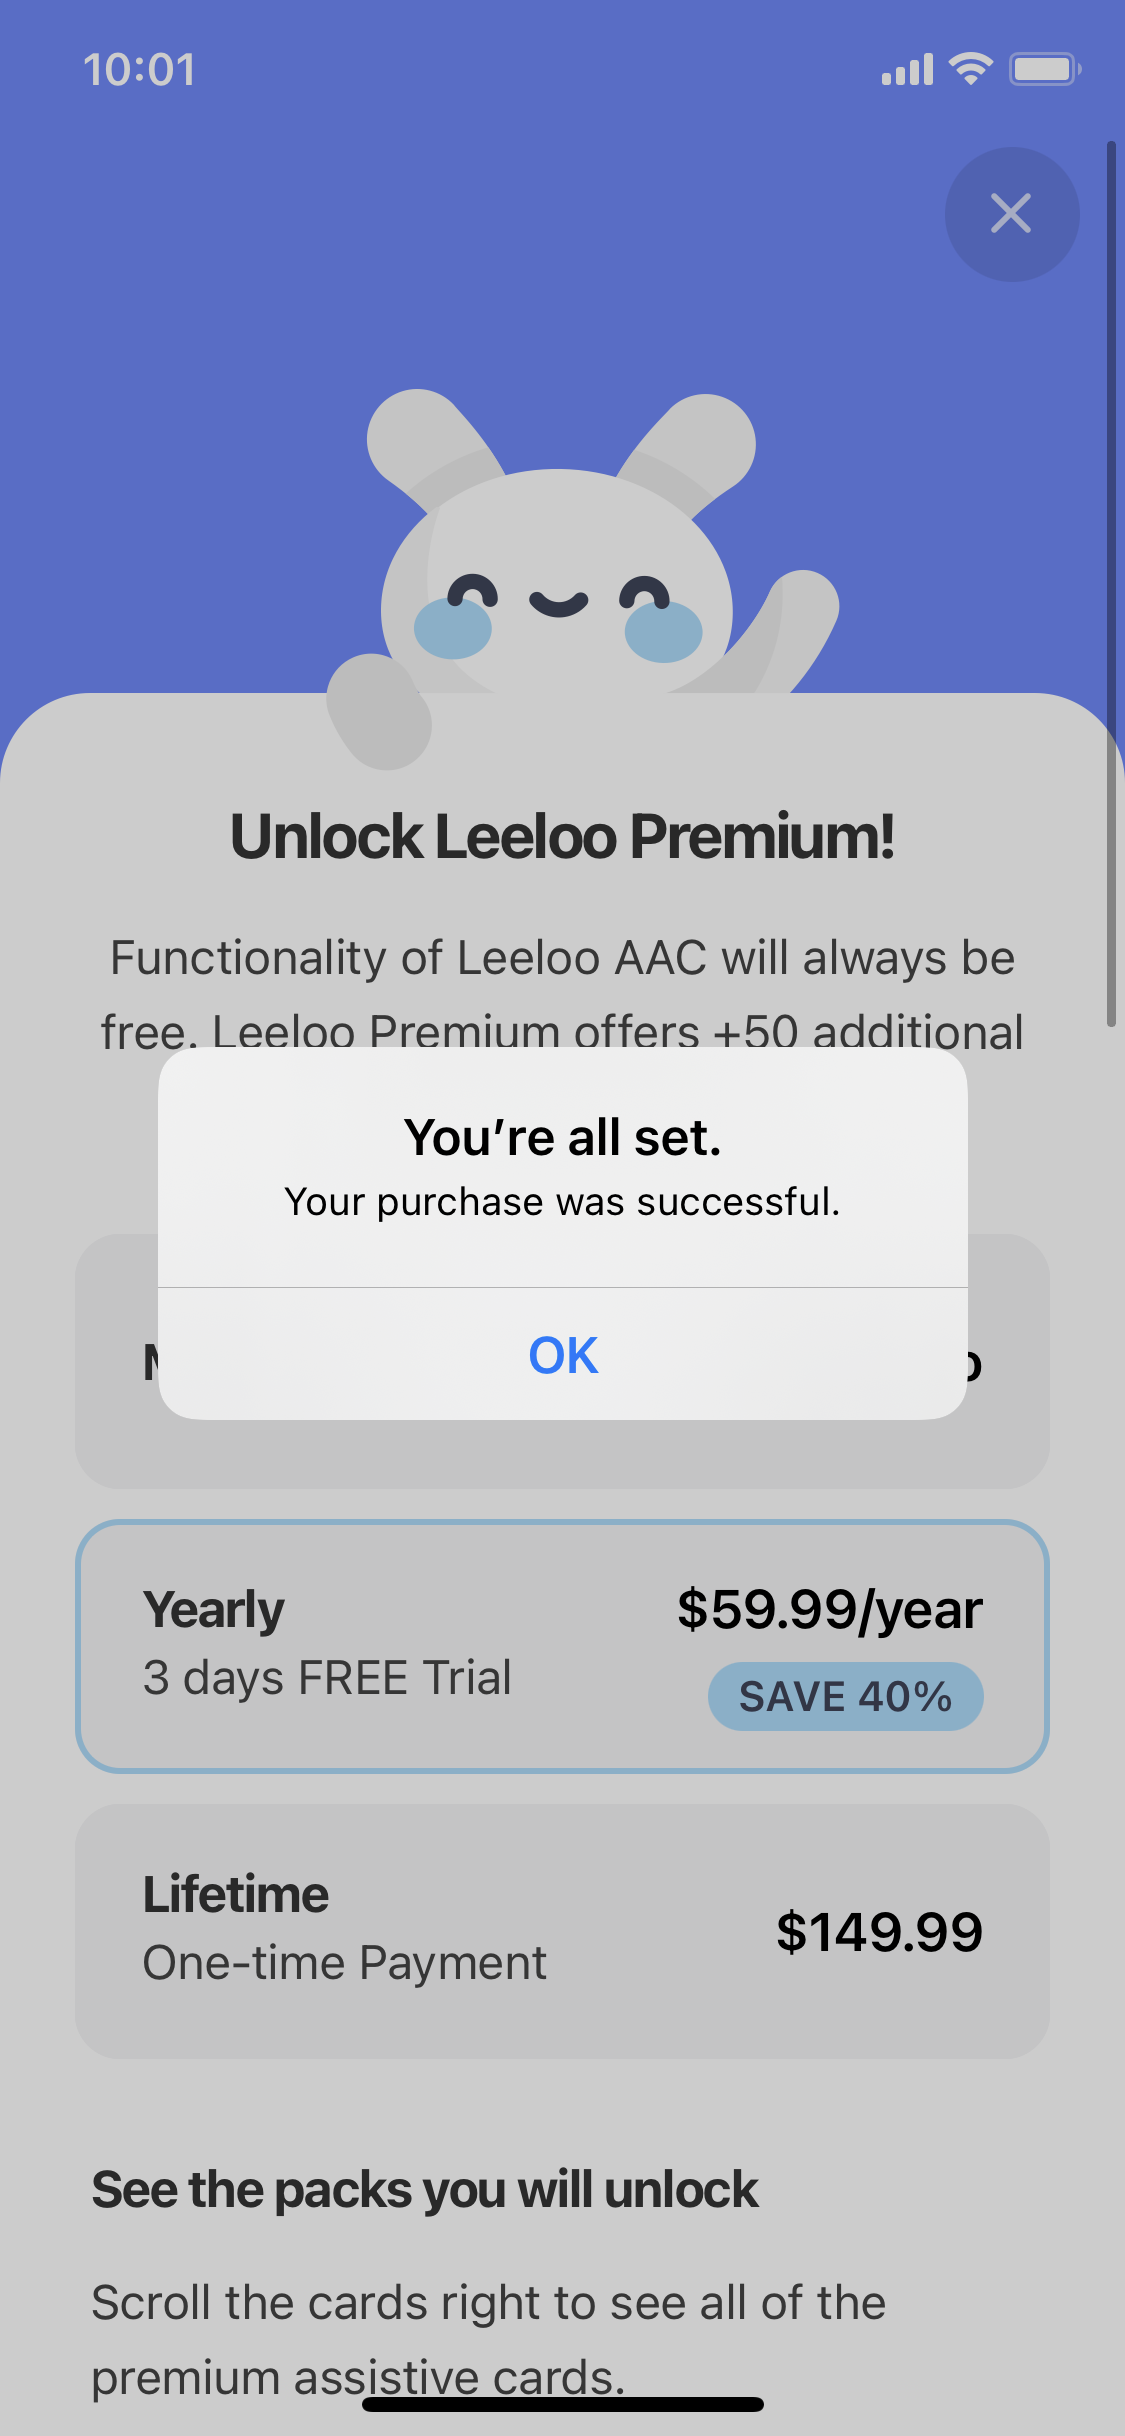Screen dimensions: 1125x2436
Task: Tap the 10:01 clock in status bar
Action: (139, 70)
